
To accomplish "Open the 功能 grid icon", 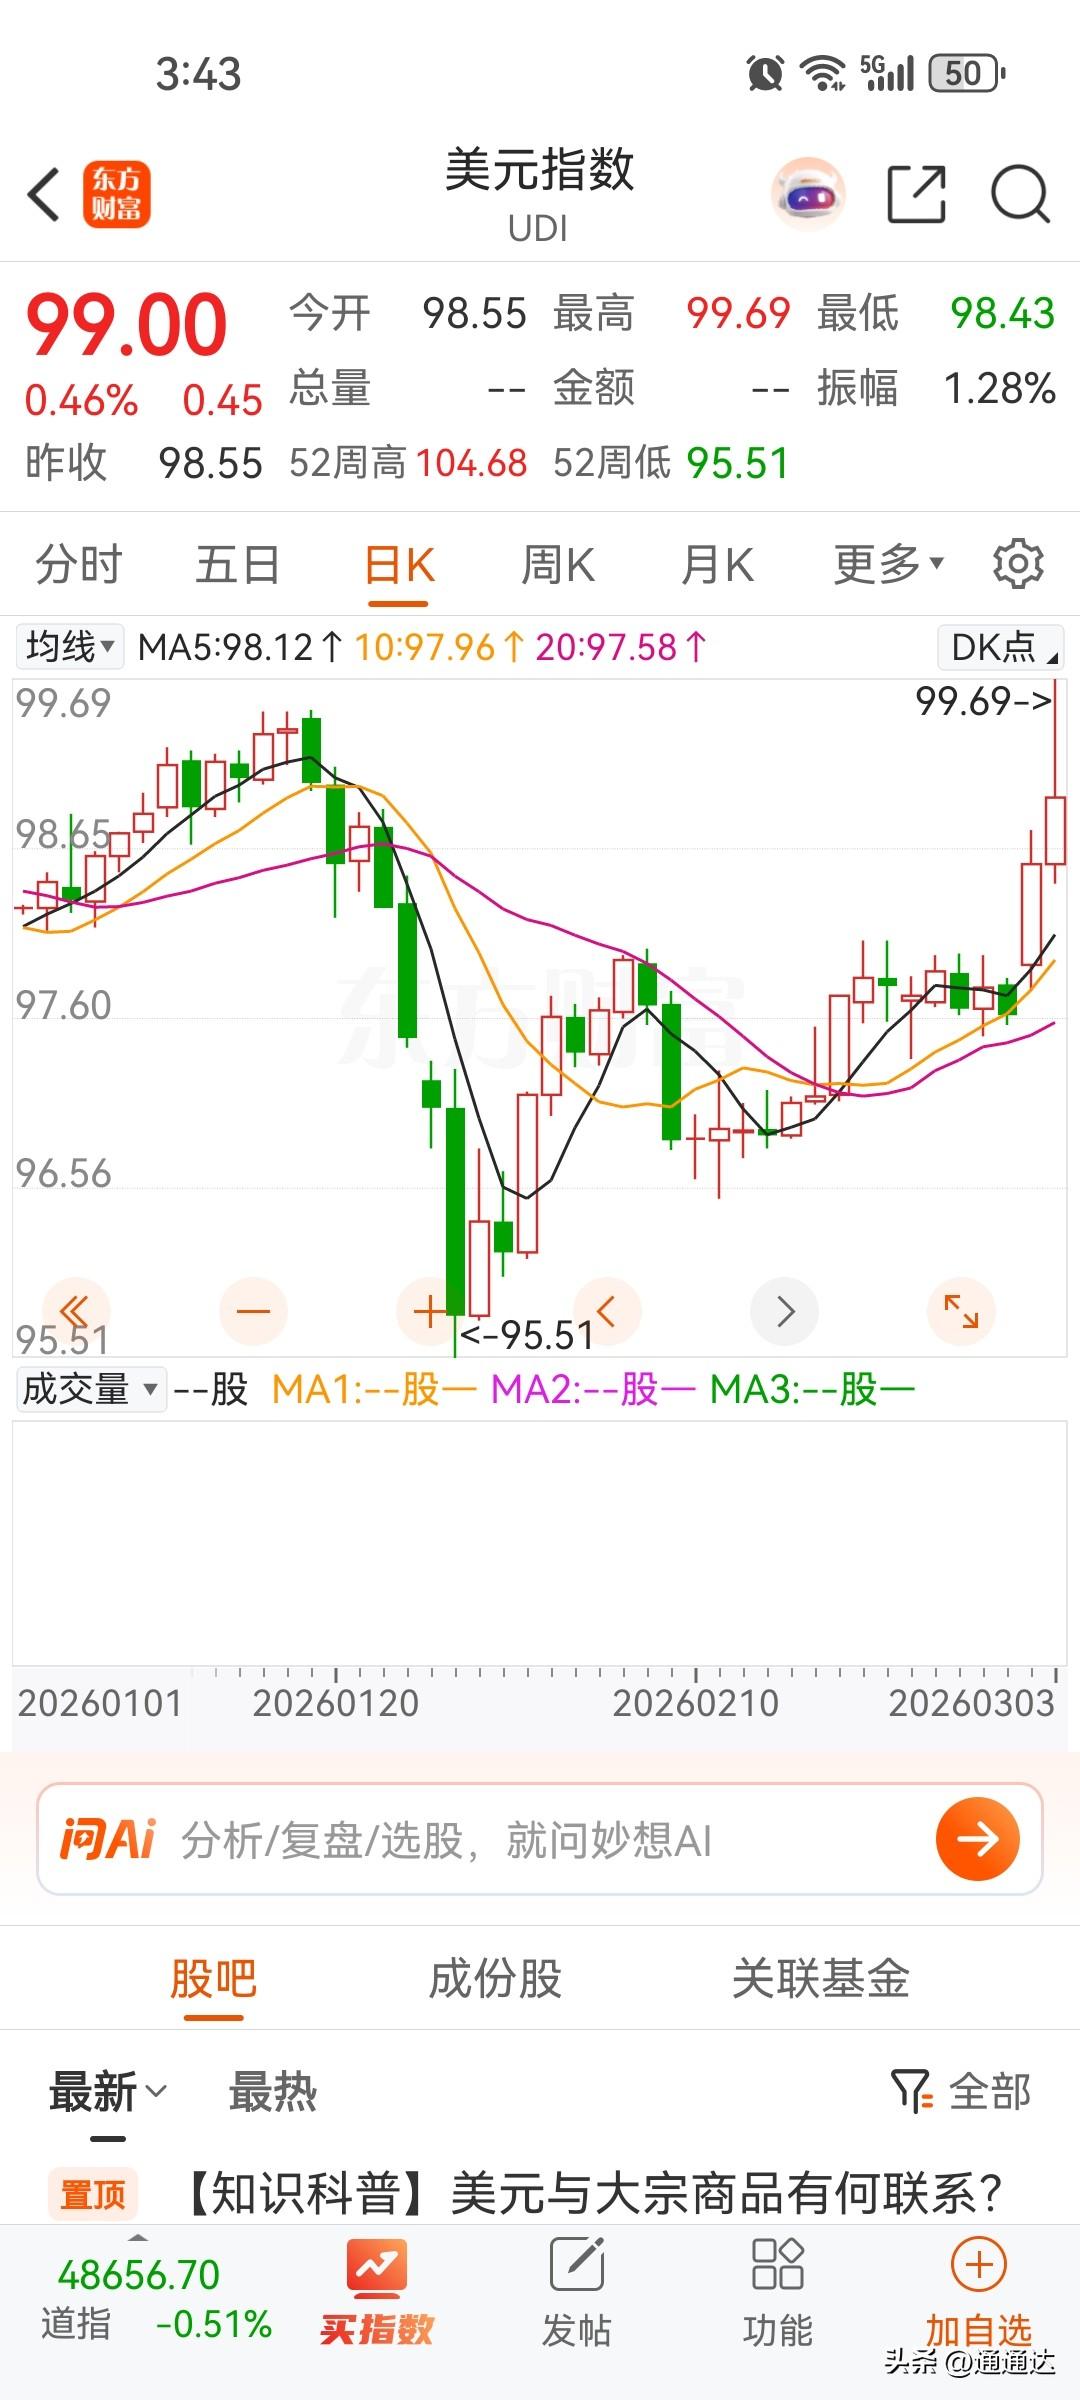I will [777, 2292].
